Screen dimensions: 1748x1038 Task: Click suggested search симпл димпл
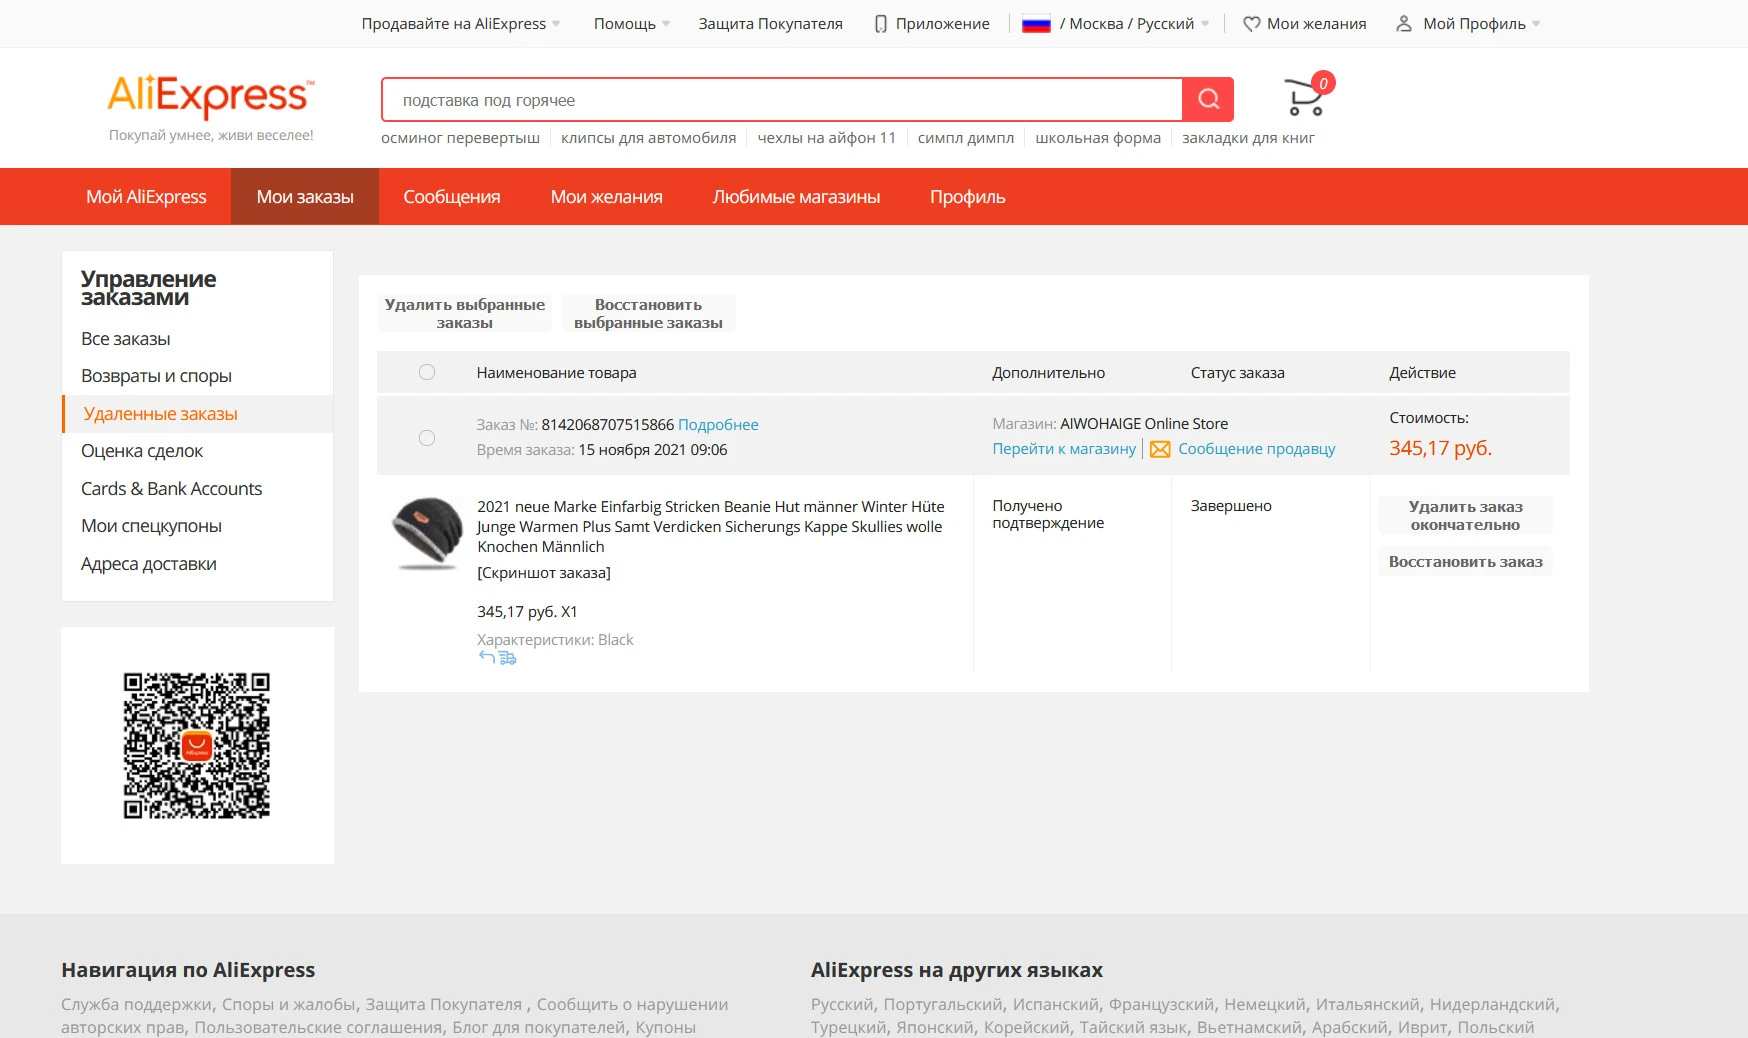point(966,138)
